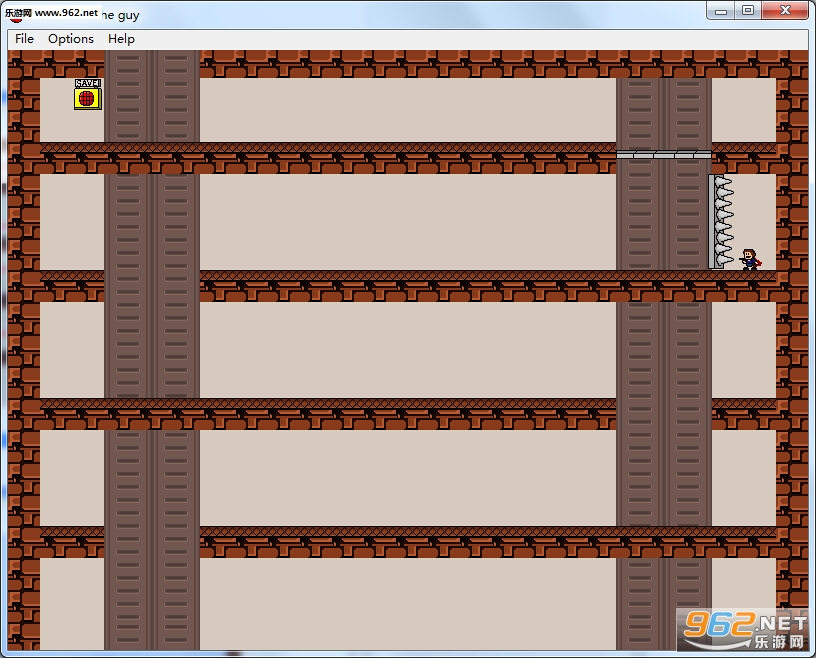Open the File menu
The image size is (816, 658).
[24, 39]
